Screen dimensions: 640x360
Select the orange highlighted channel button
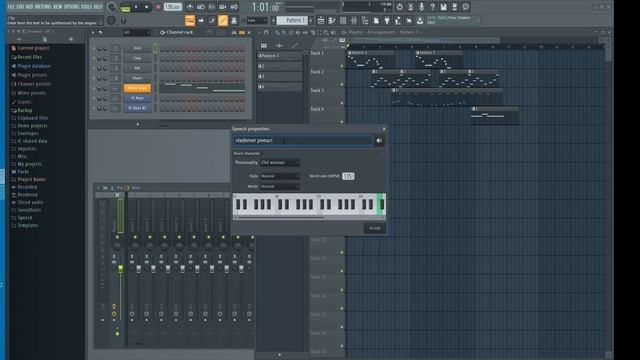click(137, 88)
